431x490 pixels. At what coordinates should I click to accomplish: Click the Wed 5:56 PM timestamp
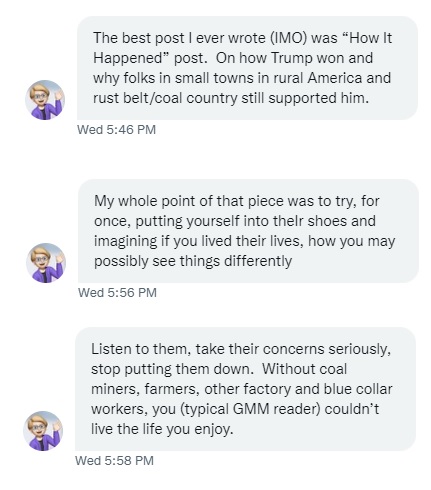pos(117,293)
